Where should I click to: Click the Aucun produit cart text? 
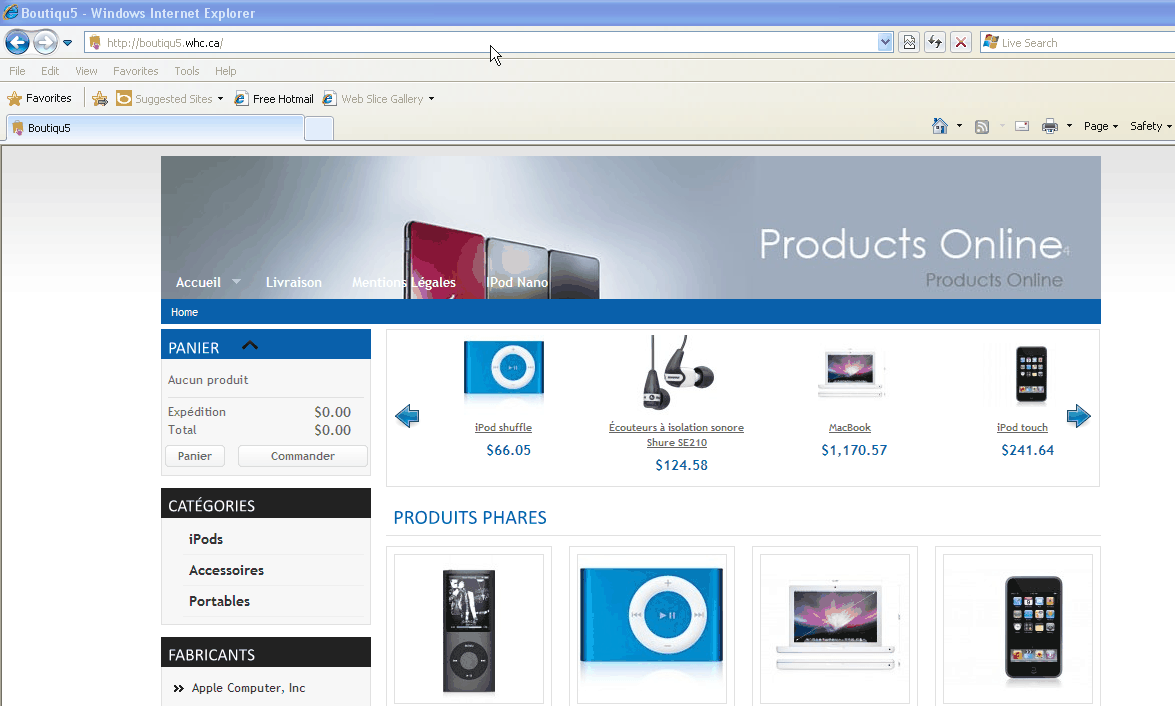click(208, 380)
